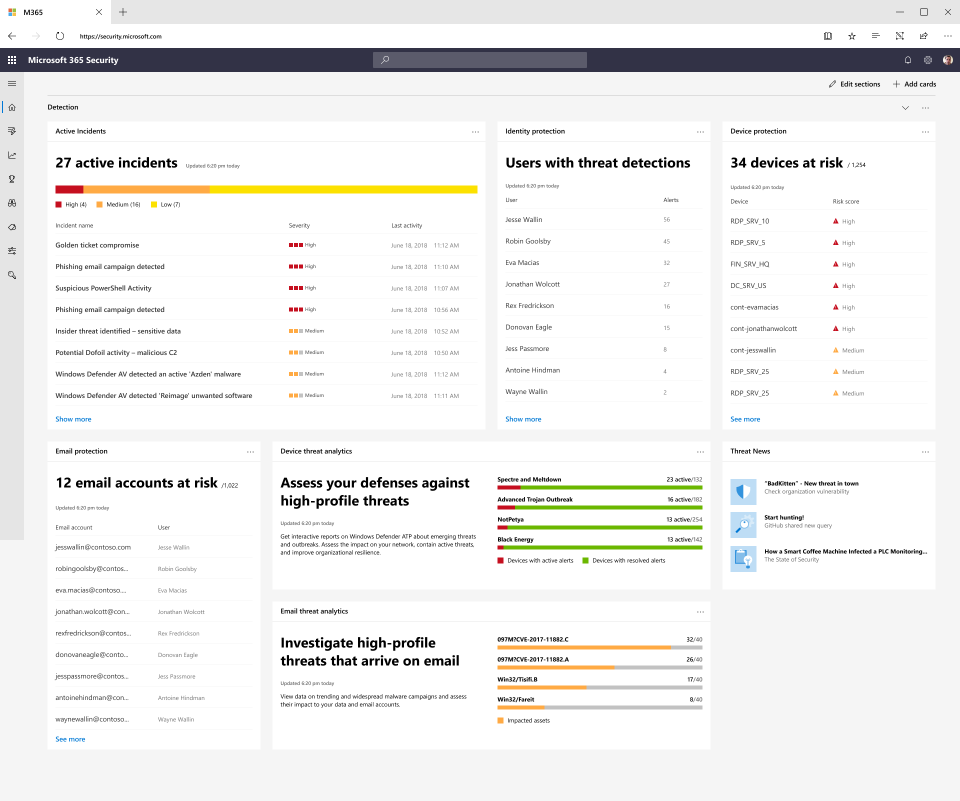
Task: Show more active incidents
Action: [73, 419]
